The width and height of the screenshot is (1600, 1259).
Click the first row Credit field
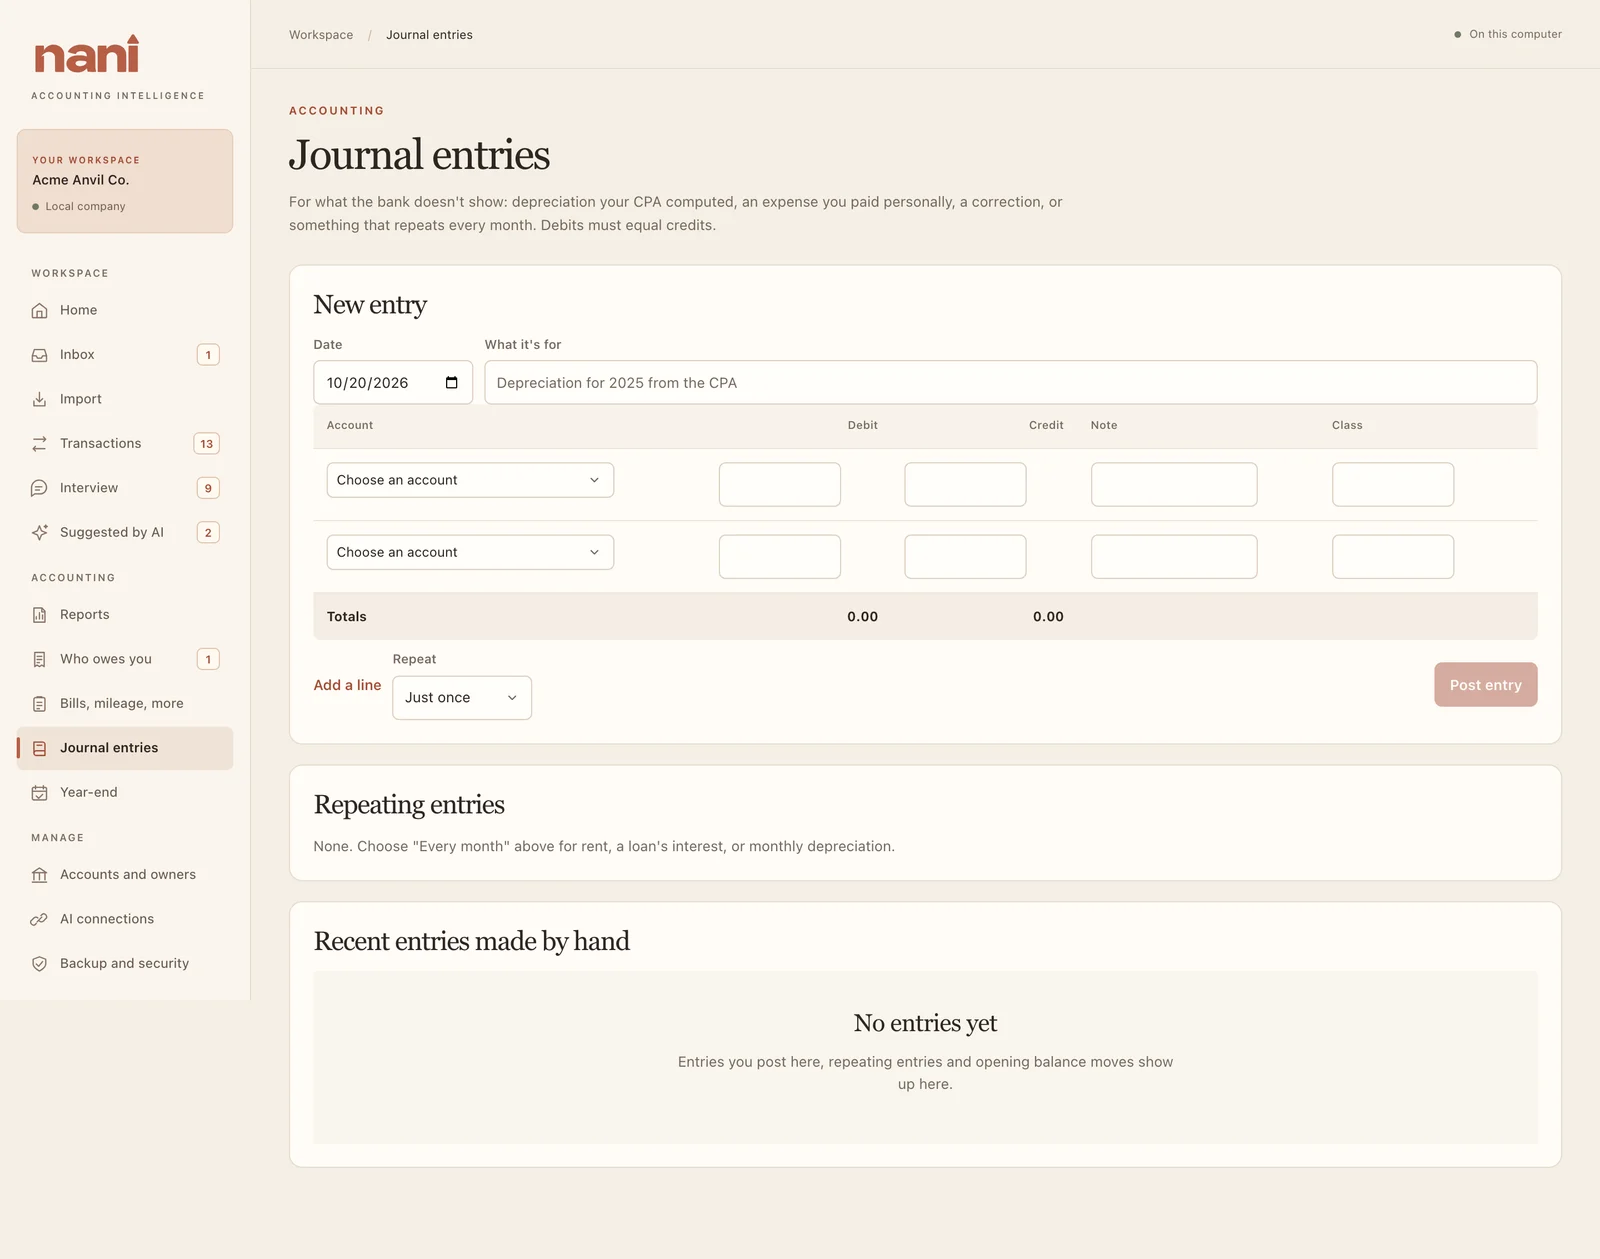(x=965, y=484)
